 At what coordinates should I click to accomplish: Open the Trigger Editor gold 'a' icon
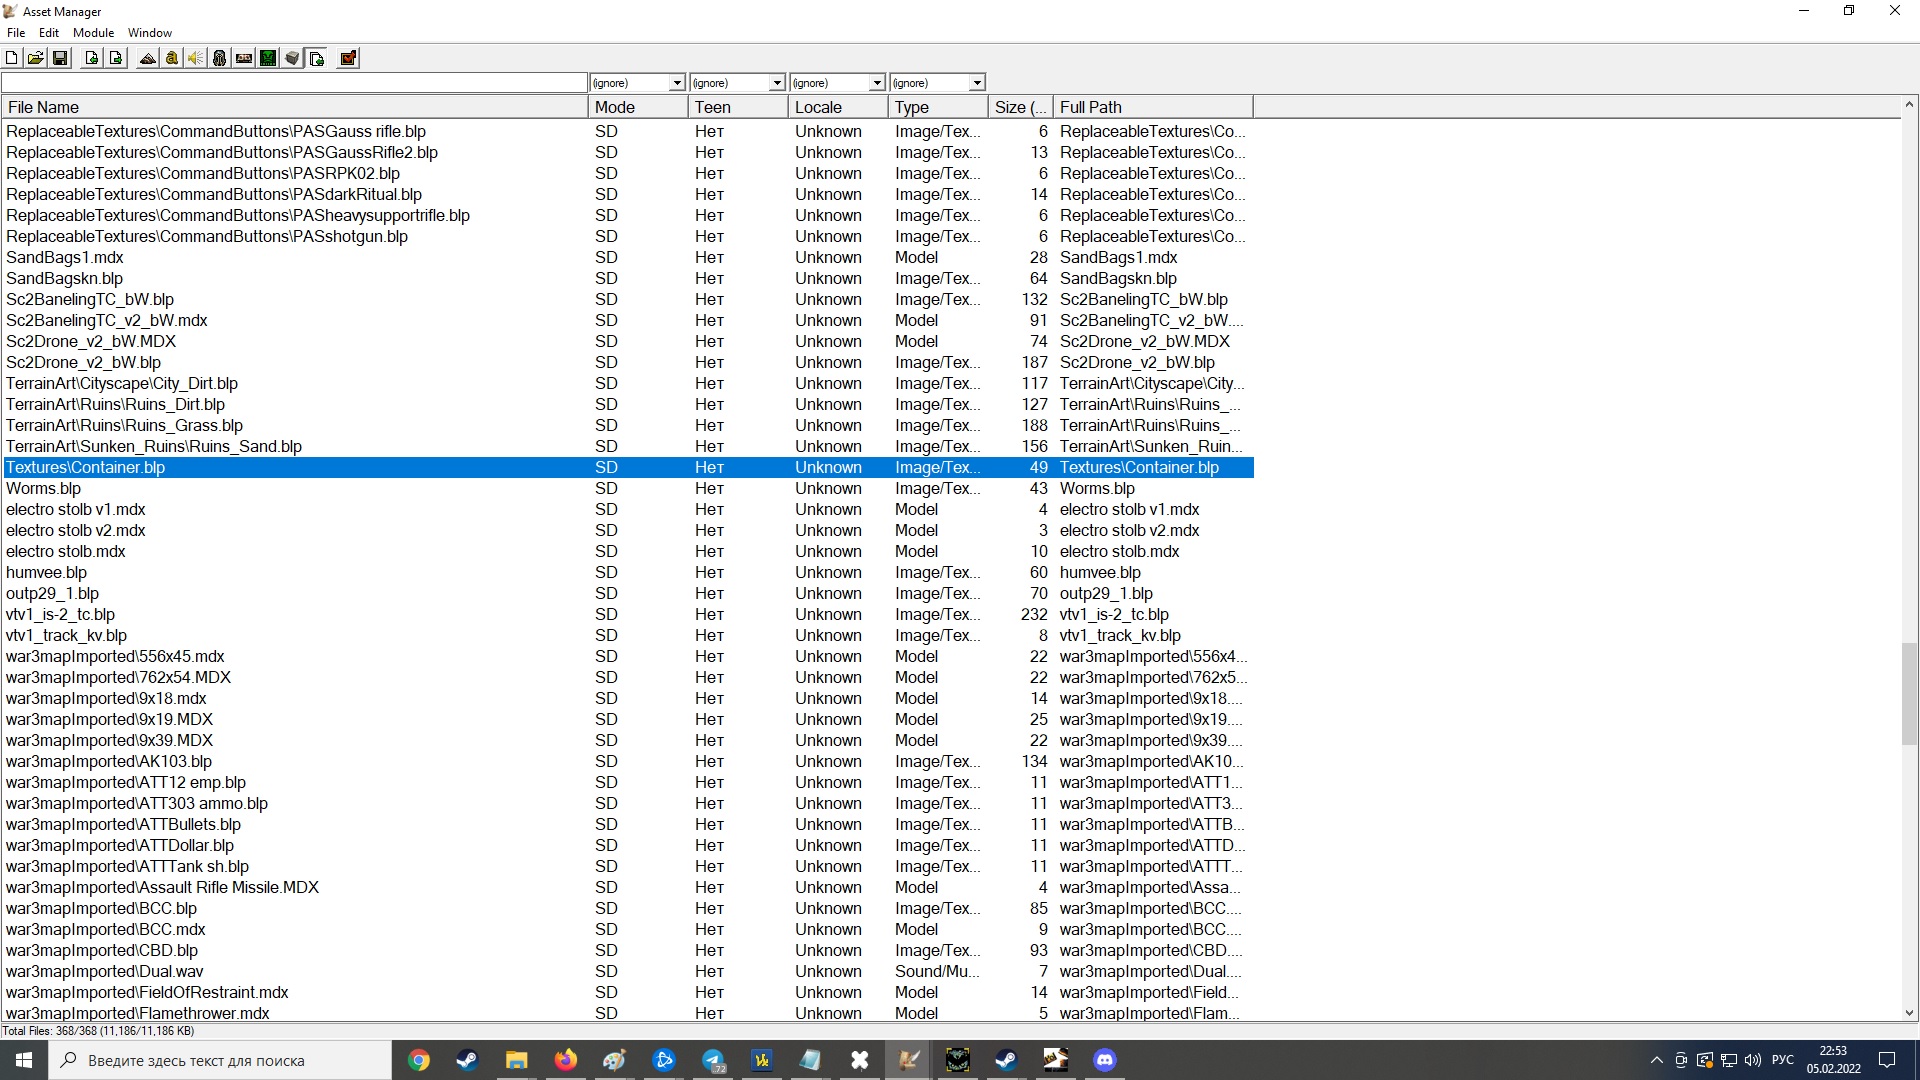pyautogui.click(x=172, y=58)
